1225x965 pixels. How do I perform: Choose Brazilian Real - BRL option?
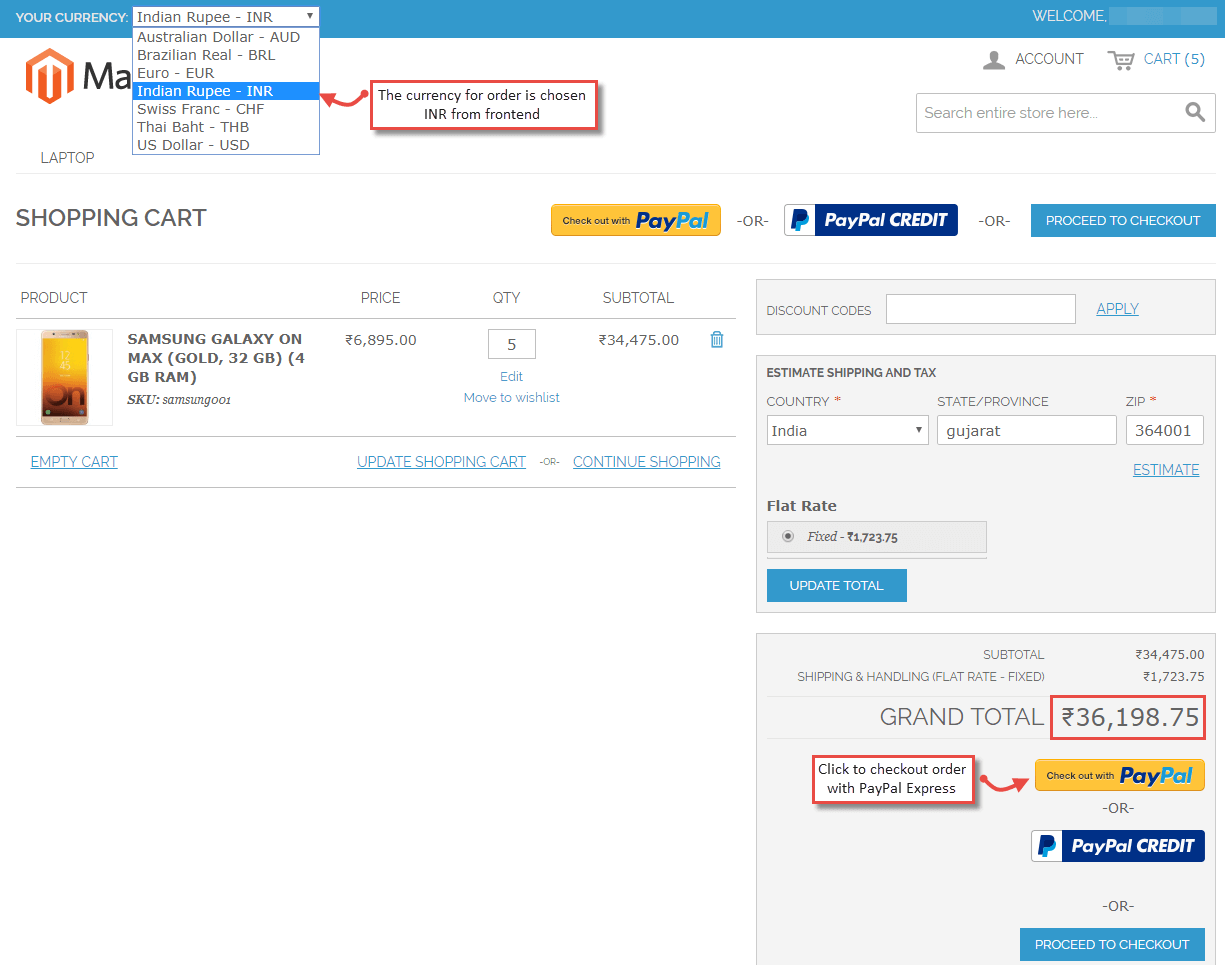click(x=226, y=55)
